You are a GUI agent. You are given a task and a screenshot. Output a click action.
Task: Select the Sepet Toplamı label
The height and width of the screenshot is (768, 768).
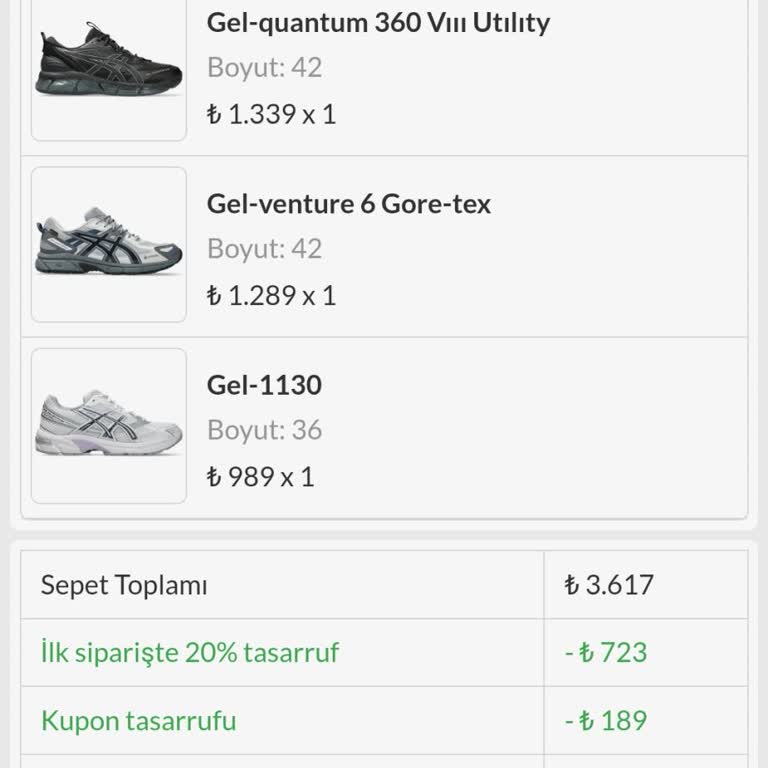pyautogui.click(x=124, y=585)
